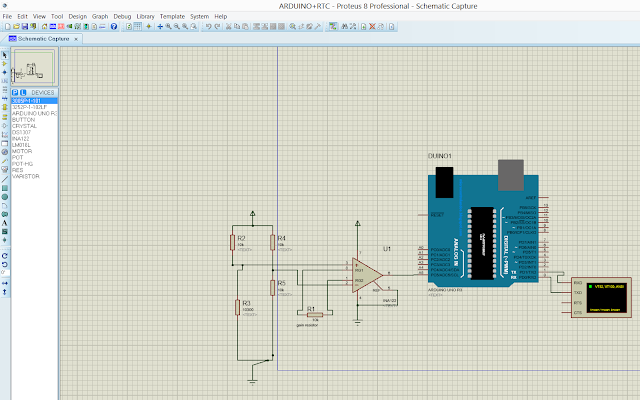Image resolution: width=640 pixels, height=400 pixels.
Task: Click the Zoom to Area icon
Action: (193, 27)
